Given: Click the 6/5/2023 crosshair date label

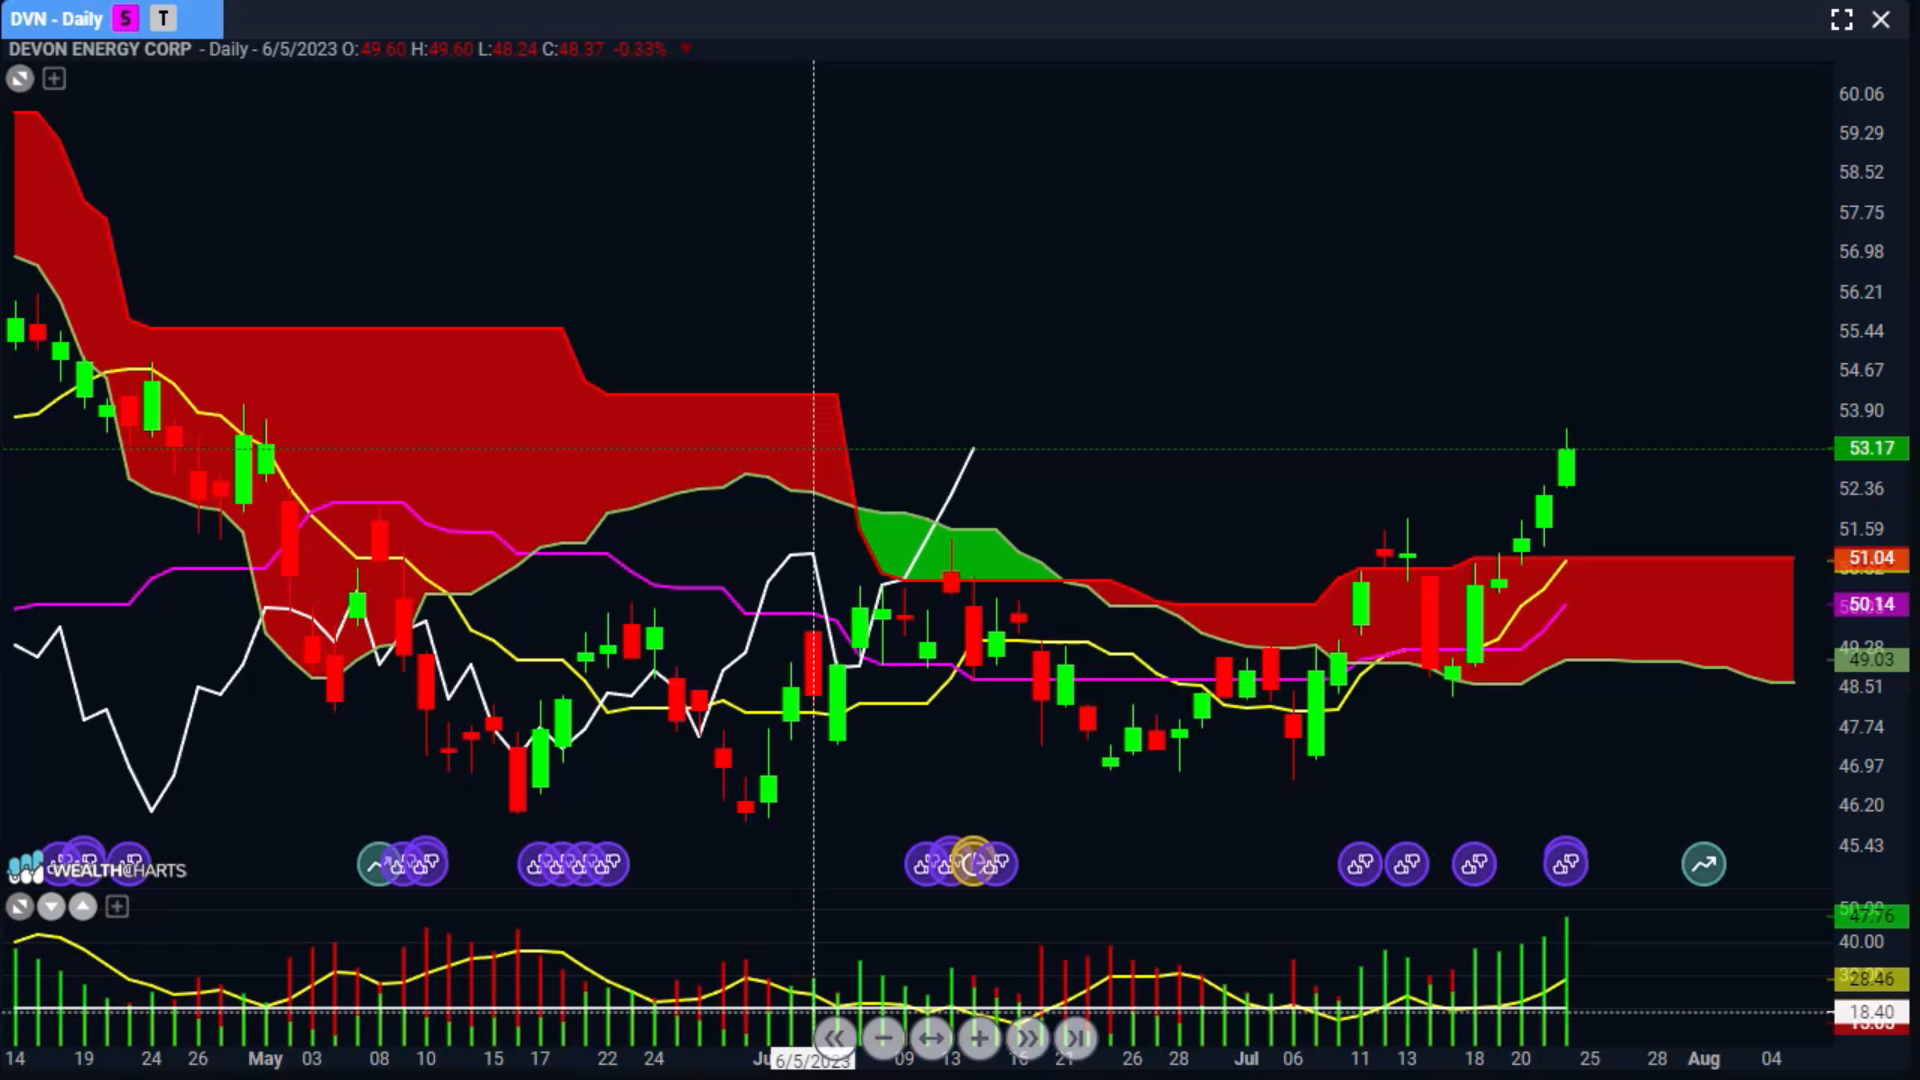Looking at the screenshot, I should 812,1060.
